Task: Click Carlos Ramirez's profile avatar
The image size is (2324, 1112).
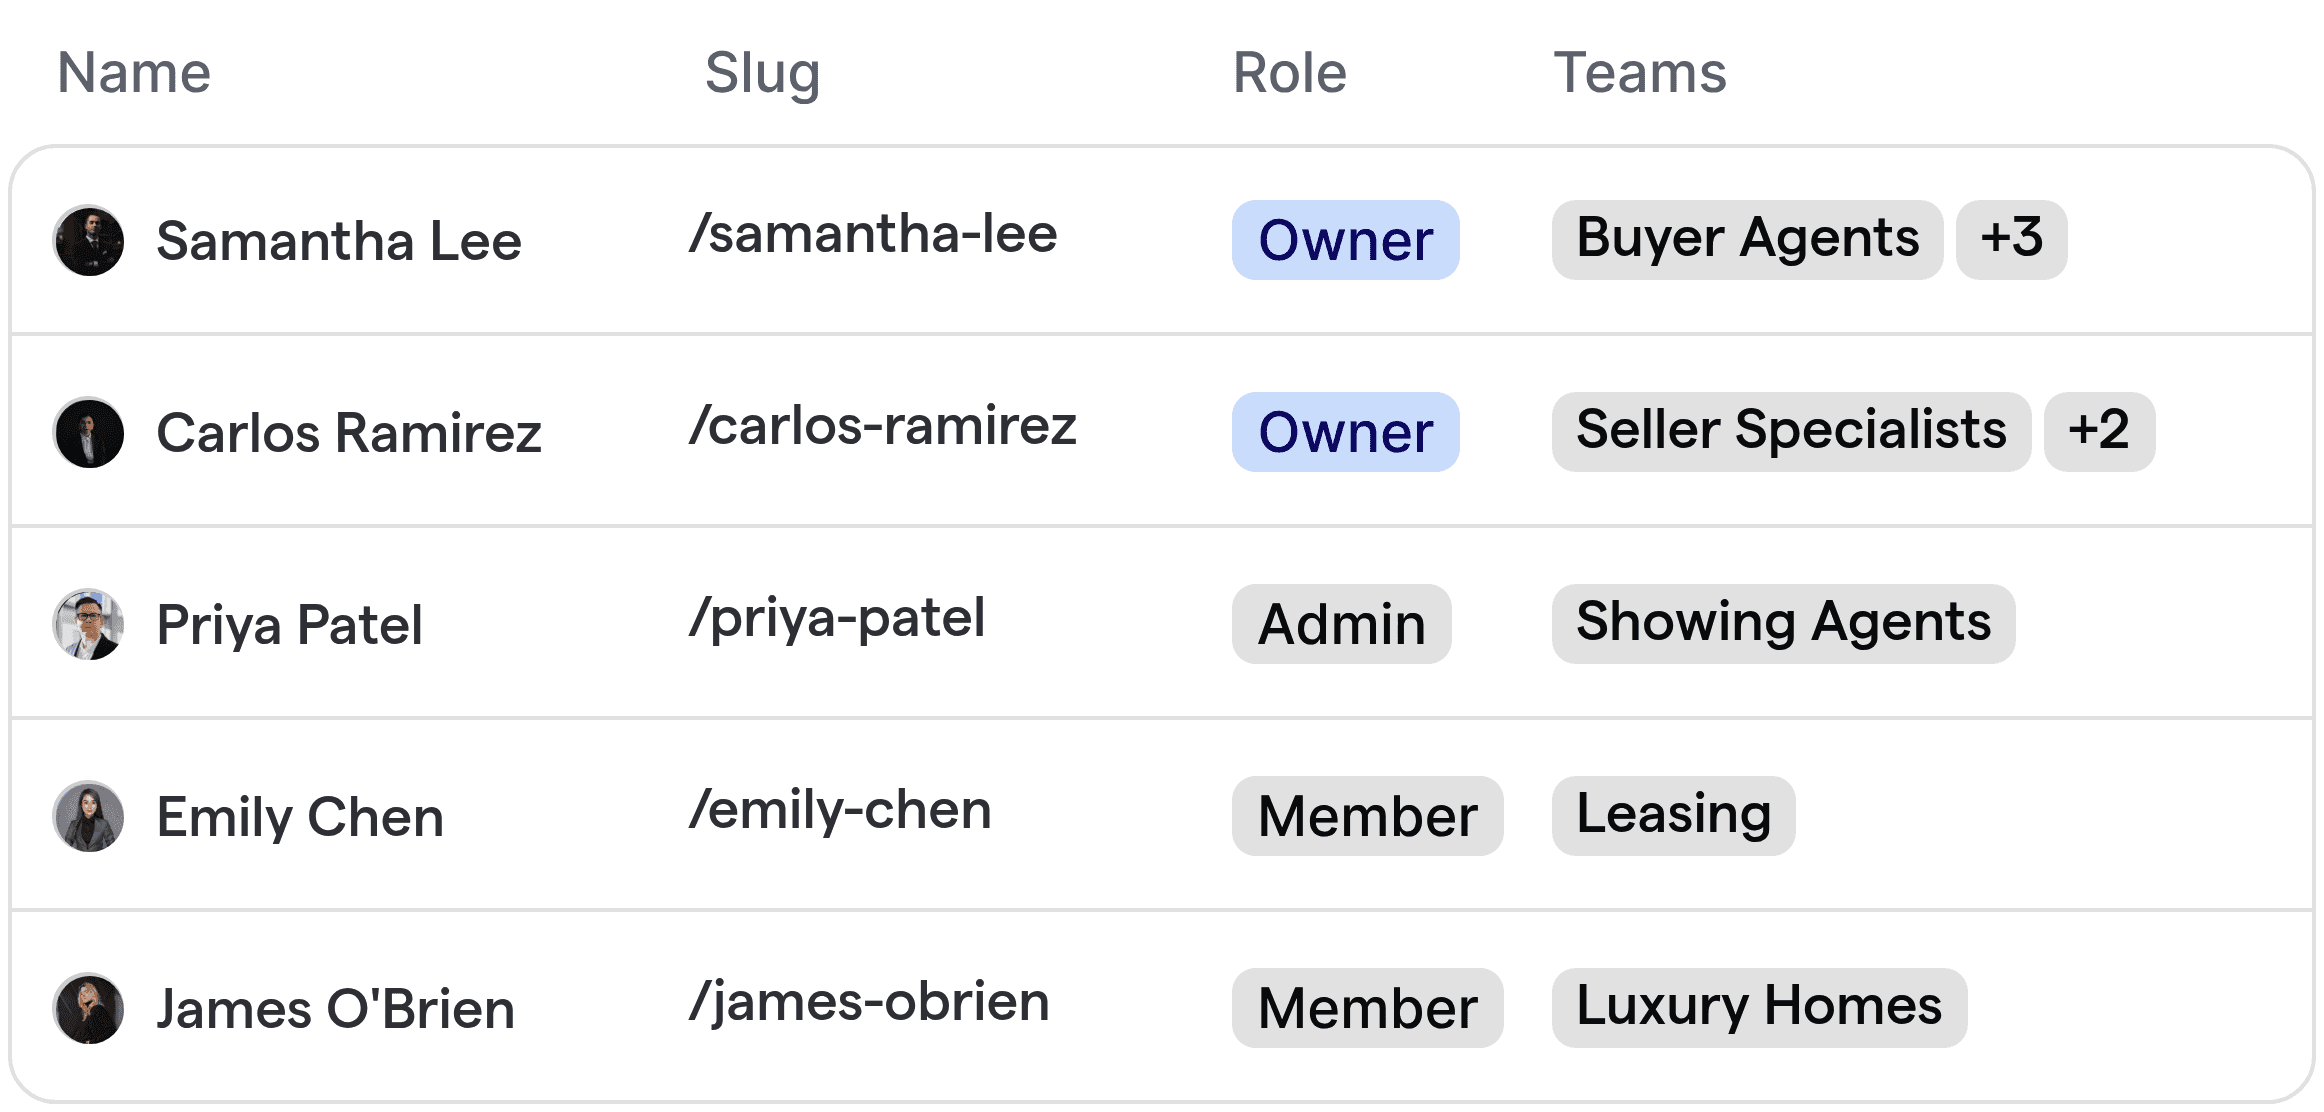Action: click(x=89, y=432)
